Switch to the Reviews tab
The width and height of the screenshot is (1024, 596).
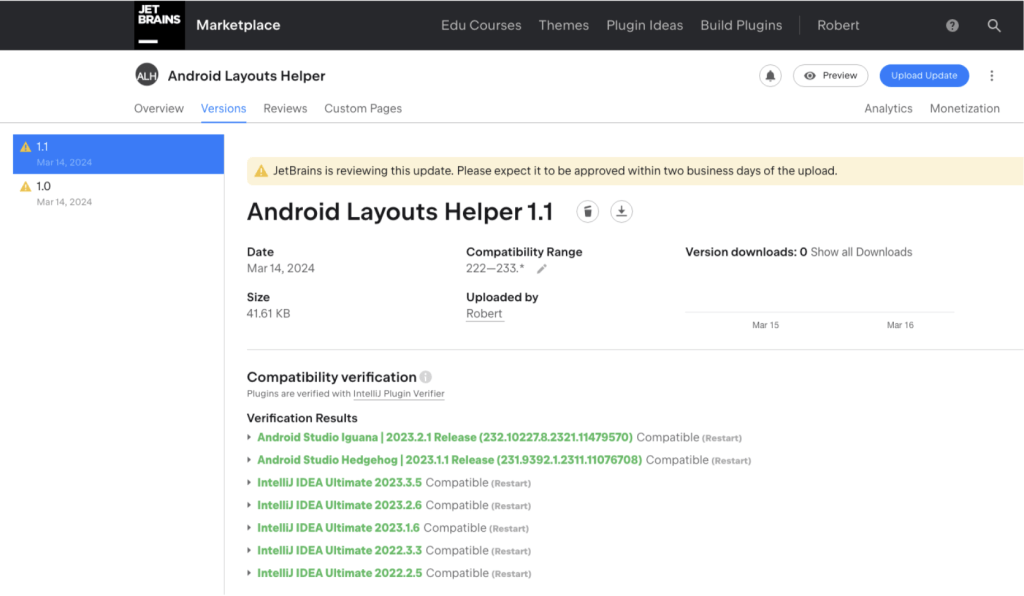pyautogui.click(x=285, y=108)
